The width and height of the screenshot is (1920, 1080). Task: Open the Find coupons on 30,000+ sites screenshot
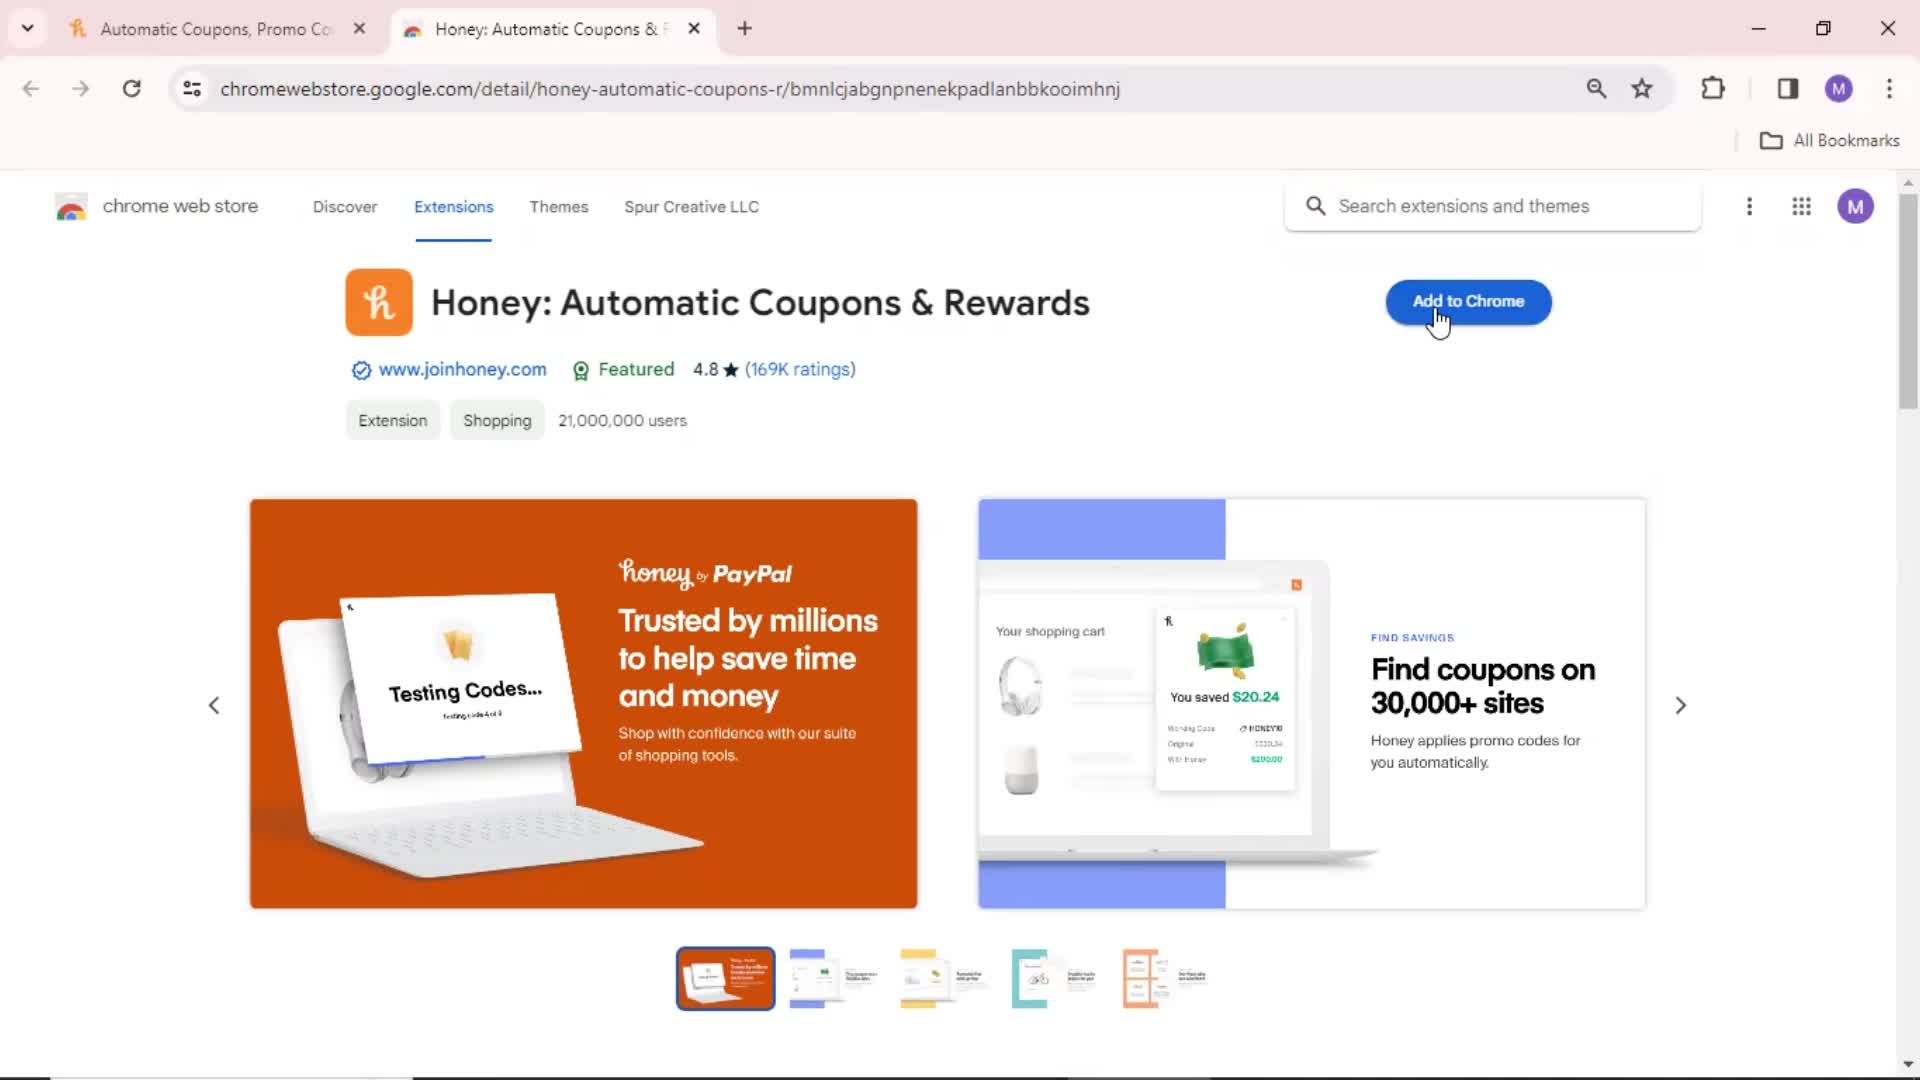1311,704
